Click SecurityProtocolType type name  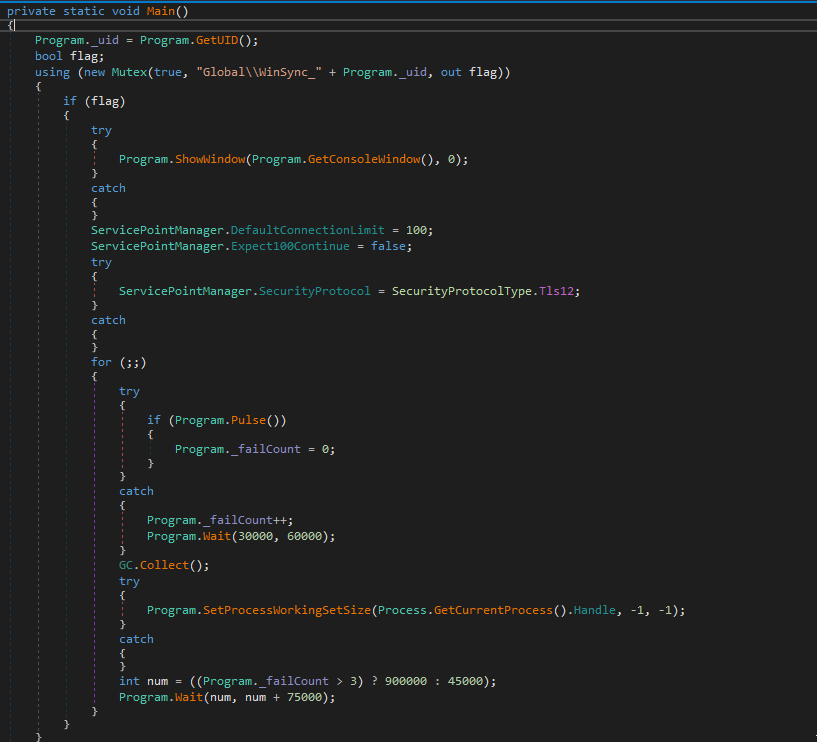click(462, 291)
